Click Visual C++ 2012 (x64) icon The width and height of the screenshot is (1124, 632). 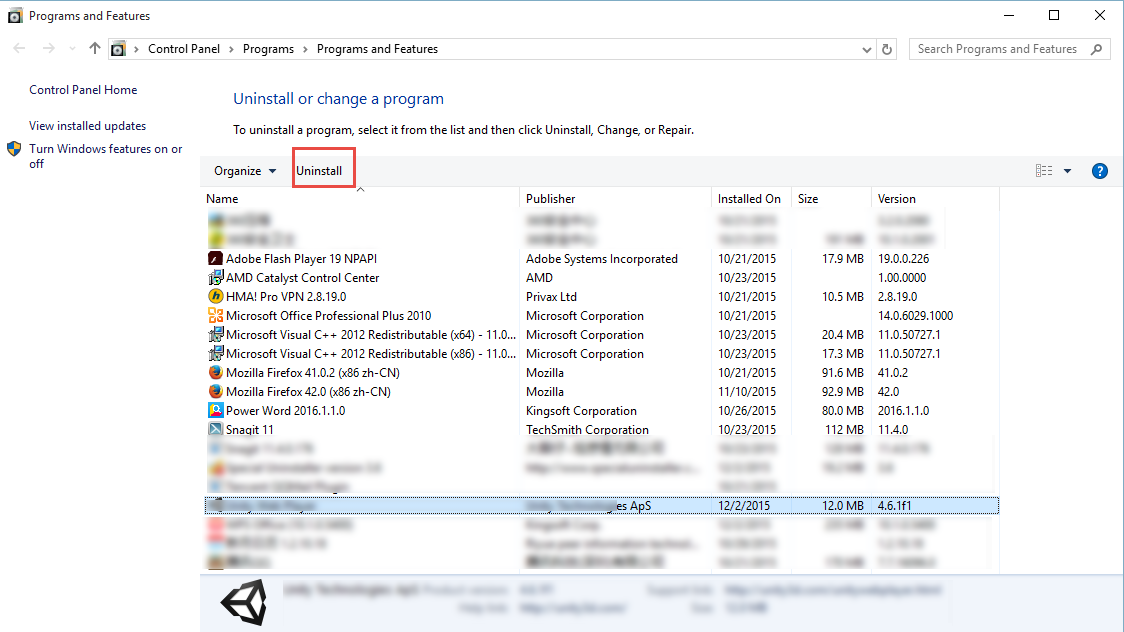(x=215, y=334)
